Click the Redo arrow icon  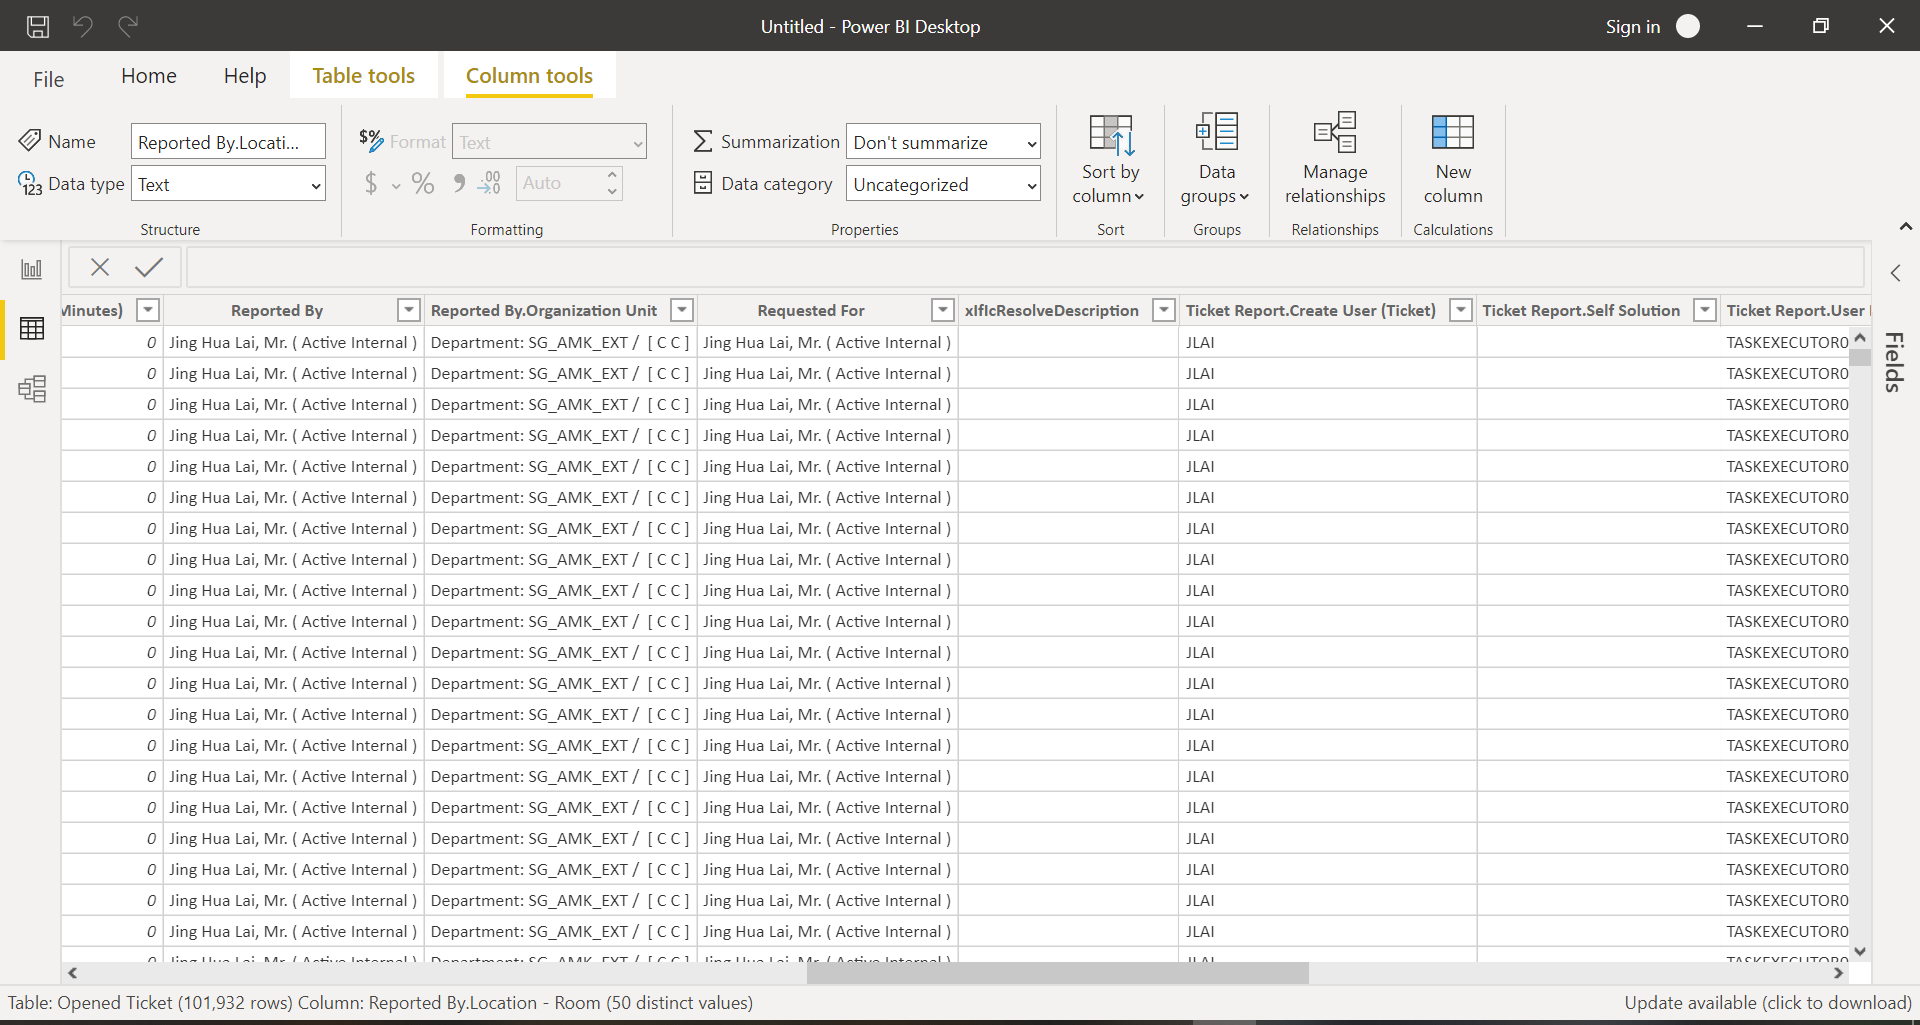(128, 26)
